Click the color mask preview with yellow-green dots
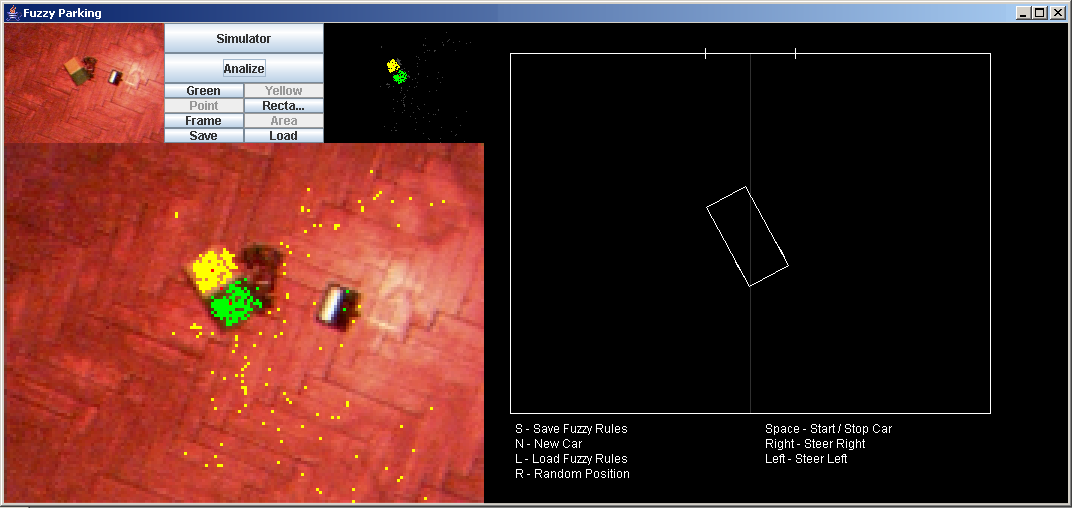This screenshot has height=508, width=1072. coord(403,83)
